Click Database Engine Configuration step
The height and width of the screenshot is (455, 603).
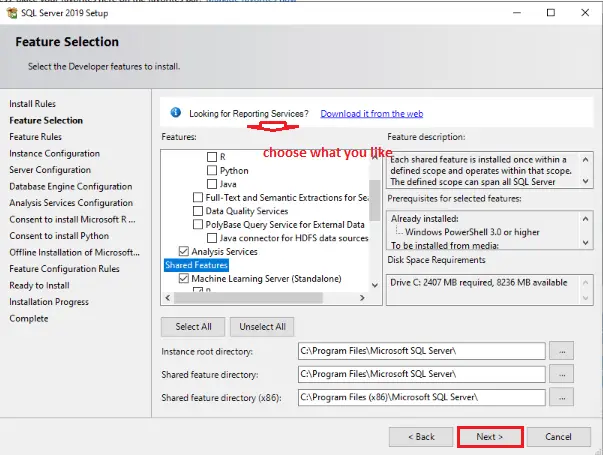(x=70, y=187)
